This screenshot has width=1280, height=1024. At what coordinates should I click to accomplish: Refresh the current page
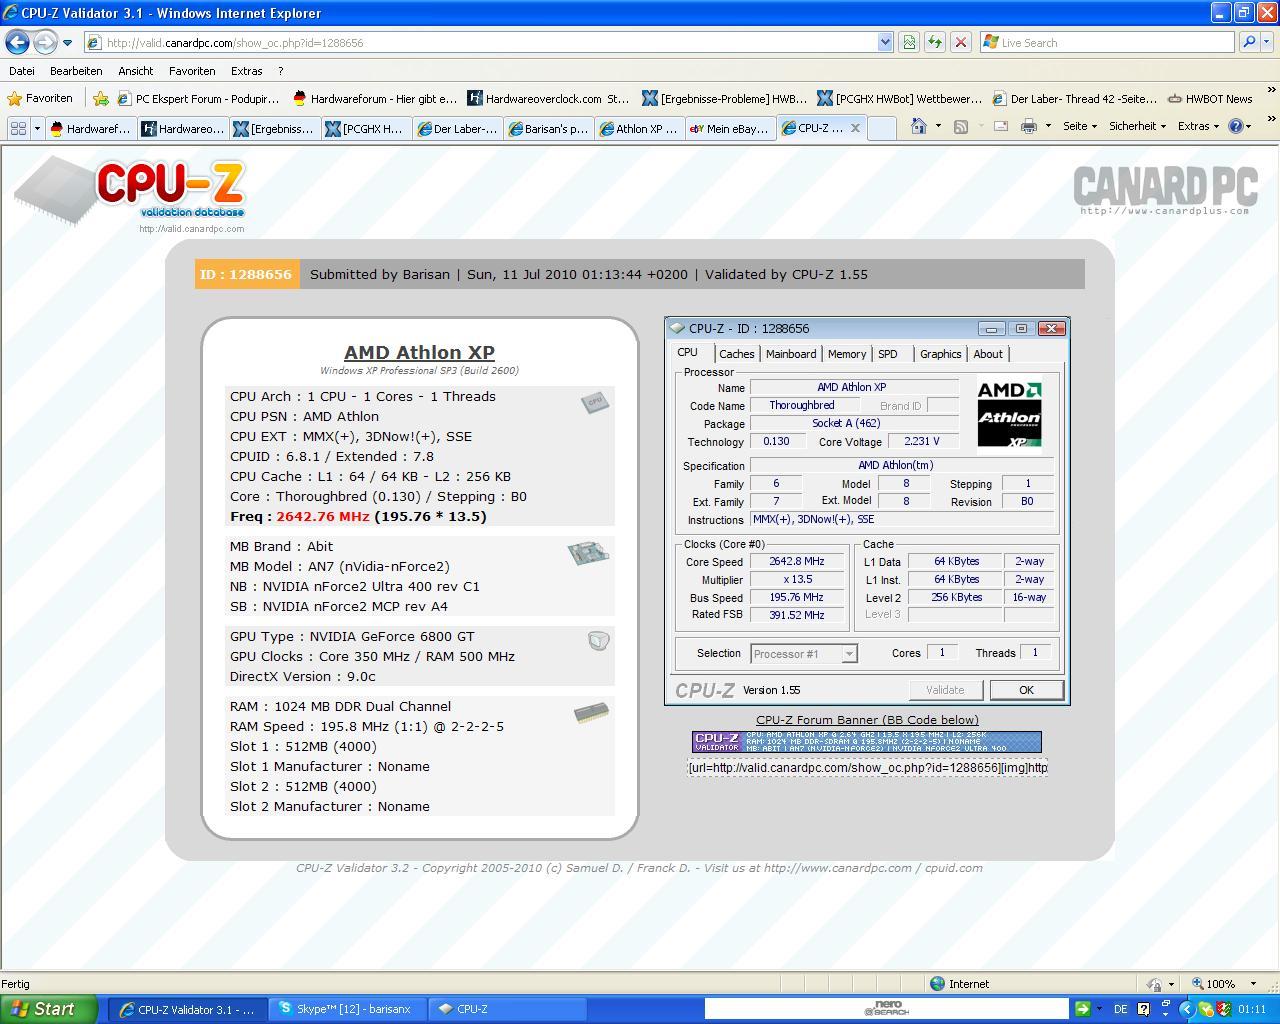pos(935,42)
